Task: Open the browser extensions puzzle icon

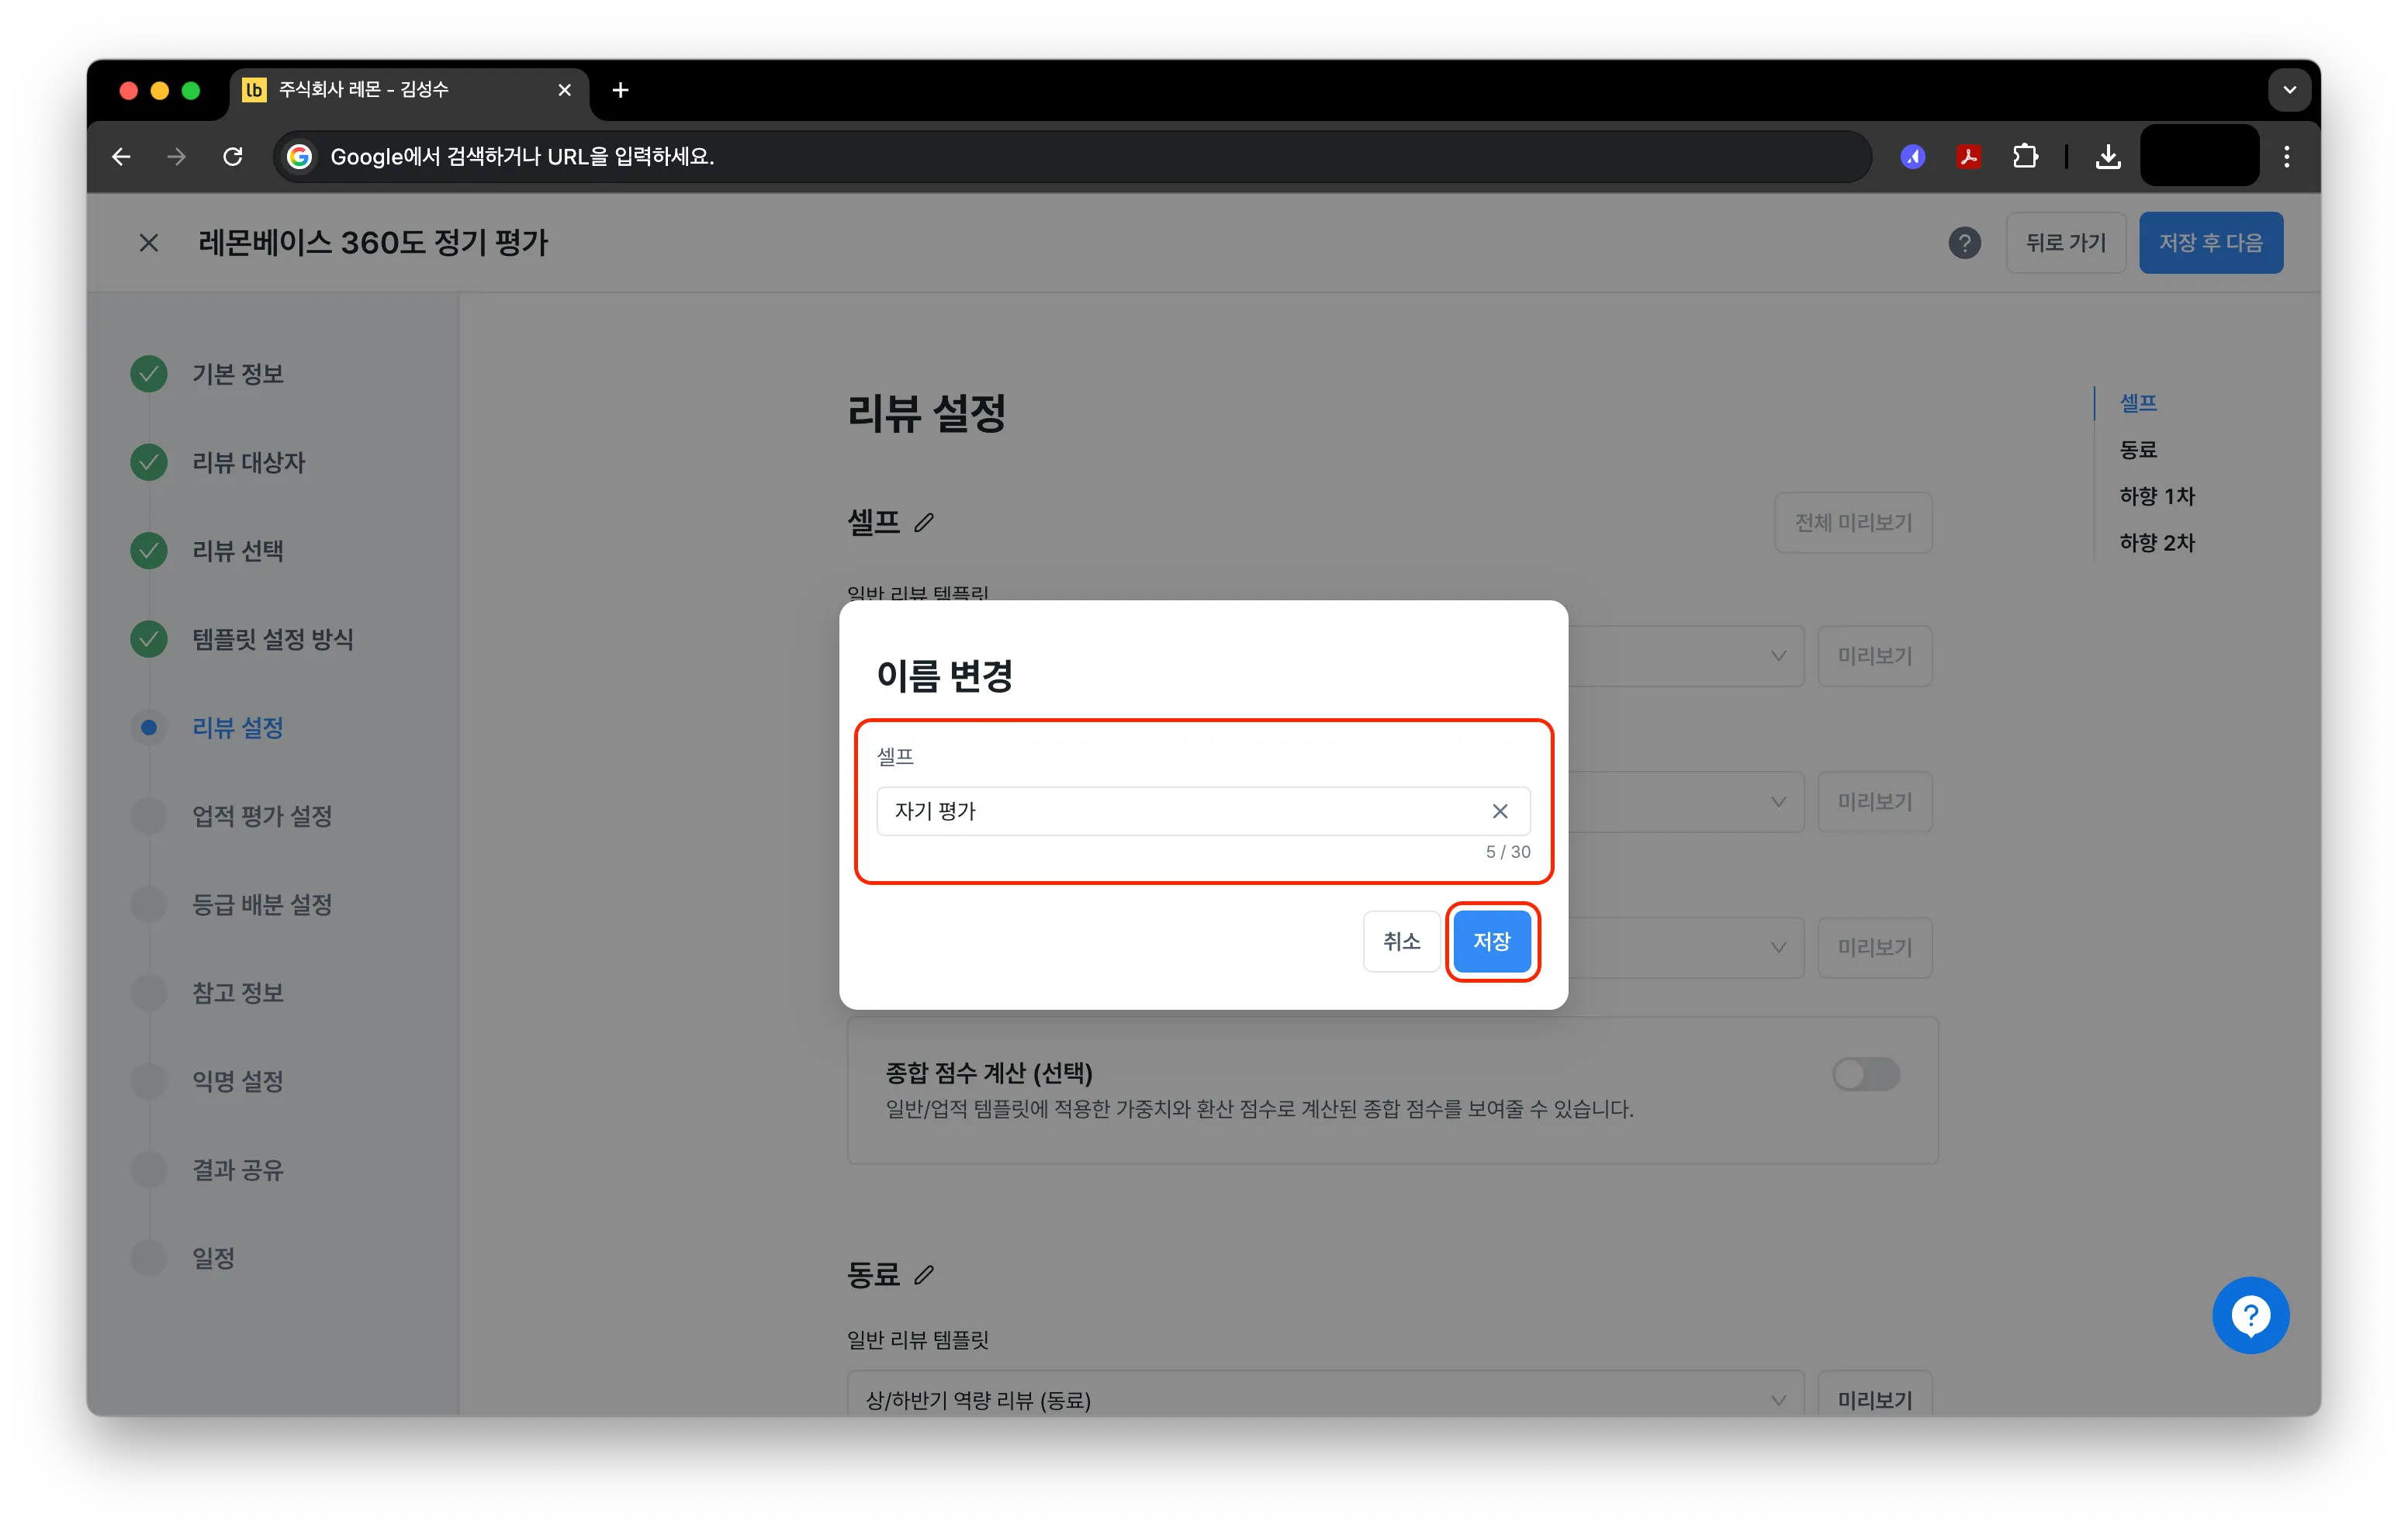Action: pyautogui.click(x=2025, y=157)
